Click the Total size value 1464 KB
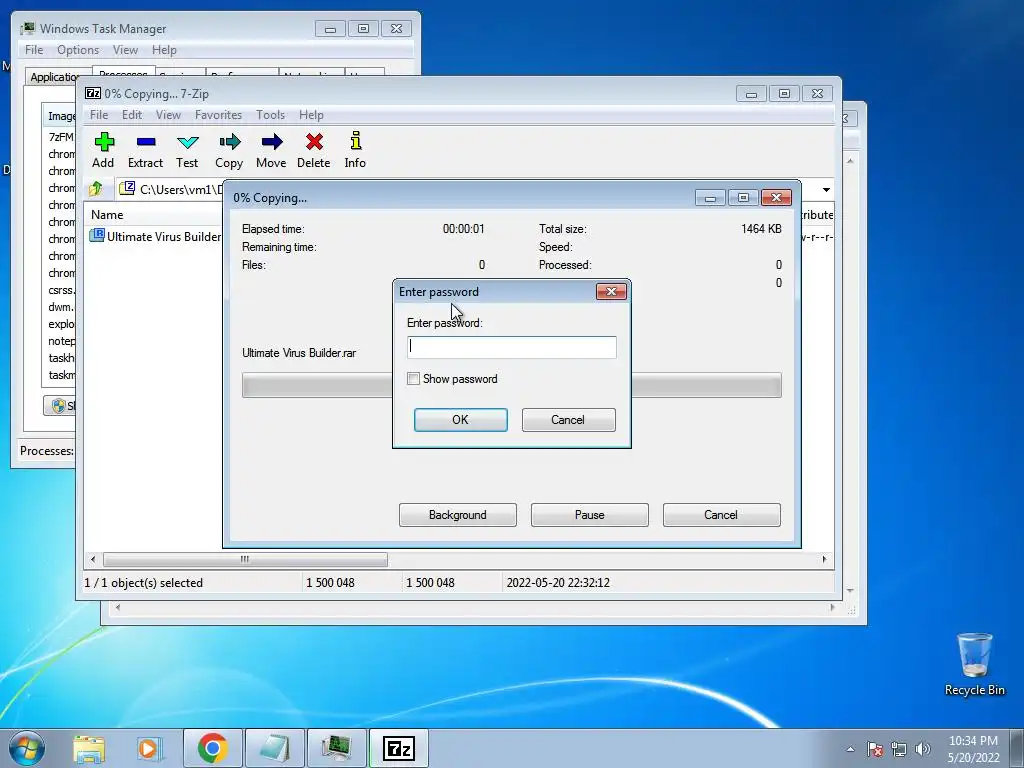Screen dimensions: 1024x768 click(761, 229)
